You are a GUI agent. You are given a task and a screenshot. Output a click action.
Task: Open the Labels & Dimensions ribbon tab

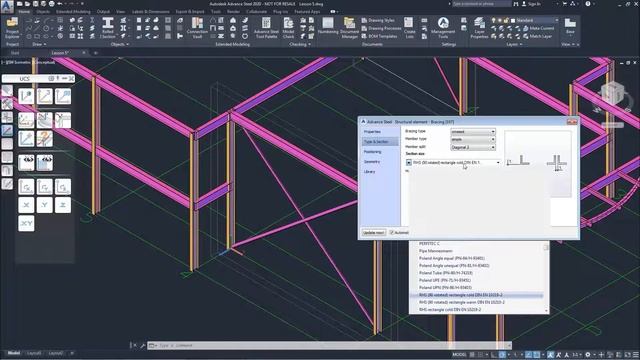(151, 12)
